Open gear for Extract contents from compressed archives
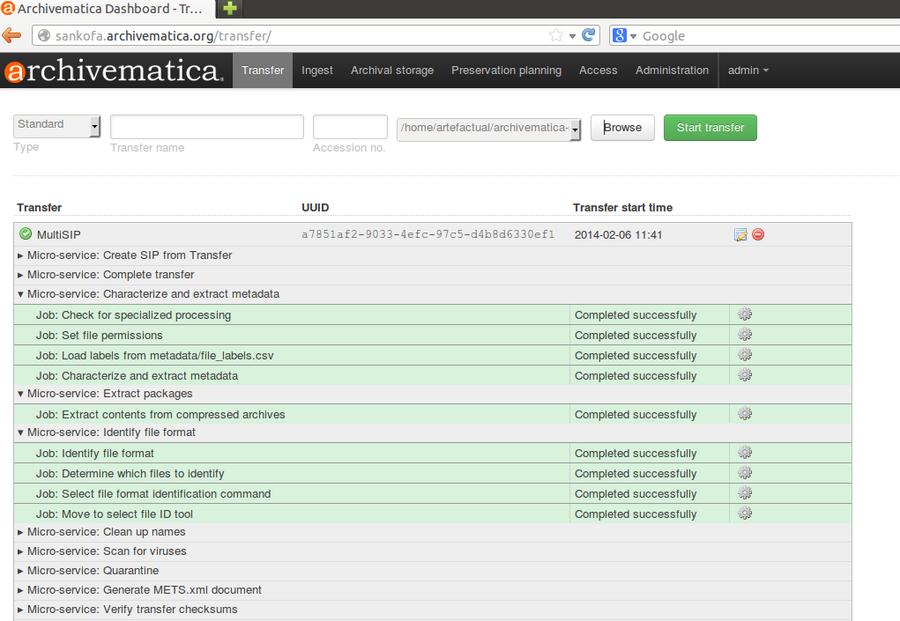900x621 pixels. coord(744,414)
